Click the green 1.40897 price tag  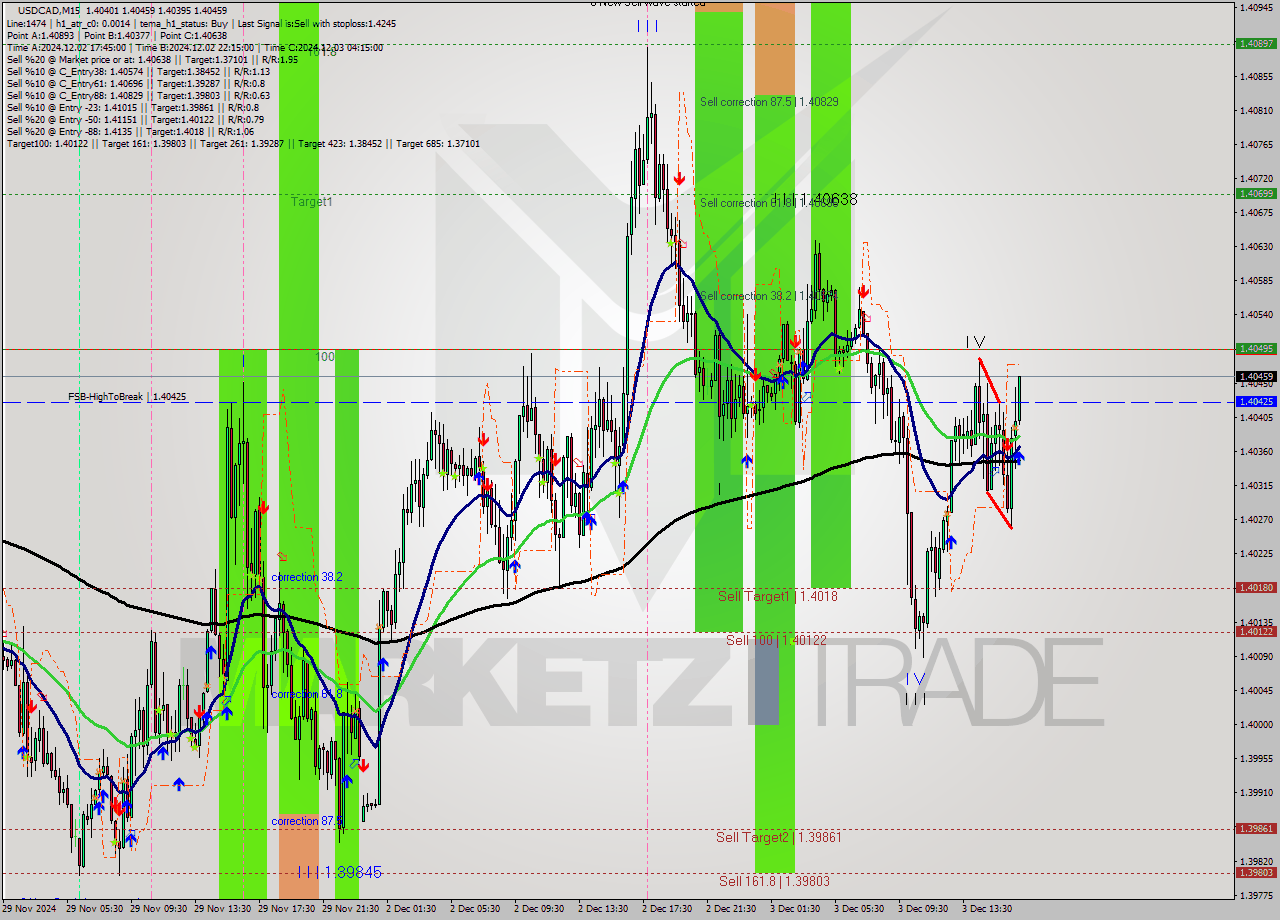(x=1256, y=44)
